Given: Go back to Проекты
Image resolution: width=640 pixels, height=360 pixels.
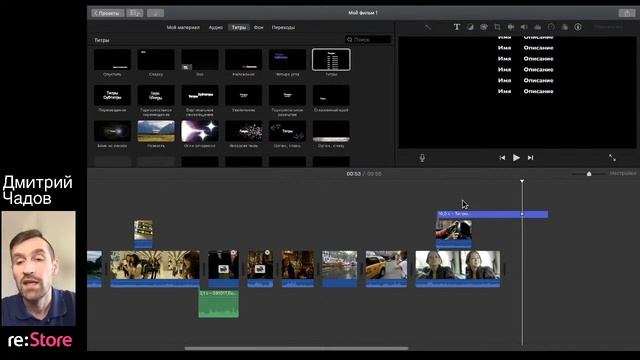Looking at the screenshot, I should pos(107,13).
